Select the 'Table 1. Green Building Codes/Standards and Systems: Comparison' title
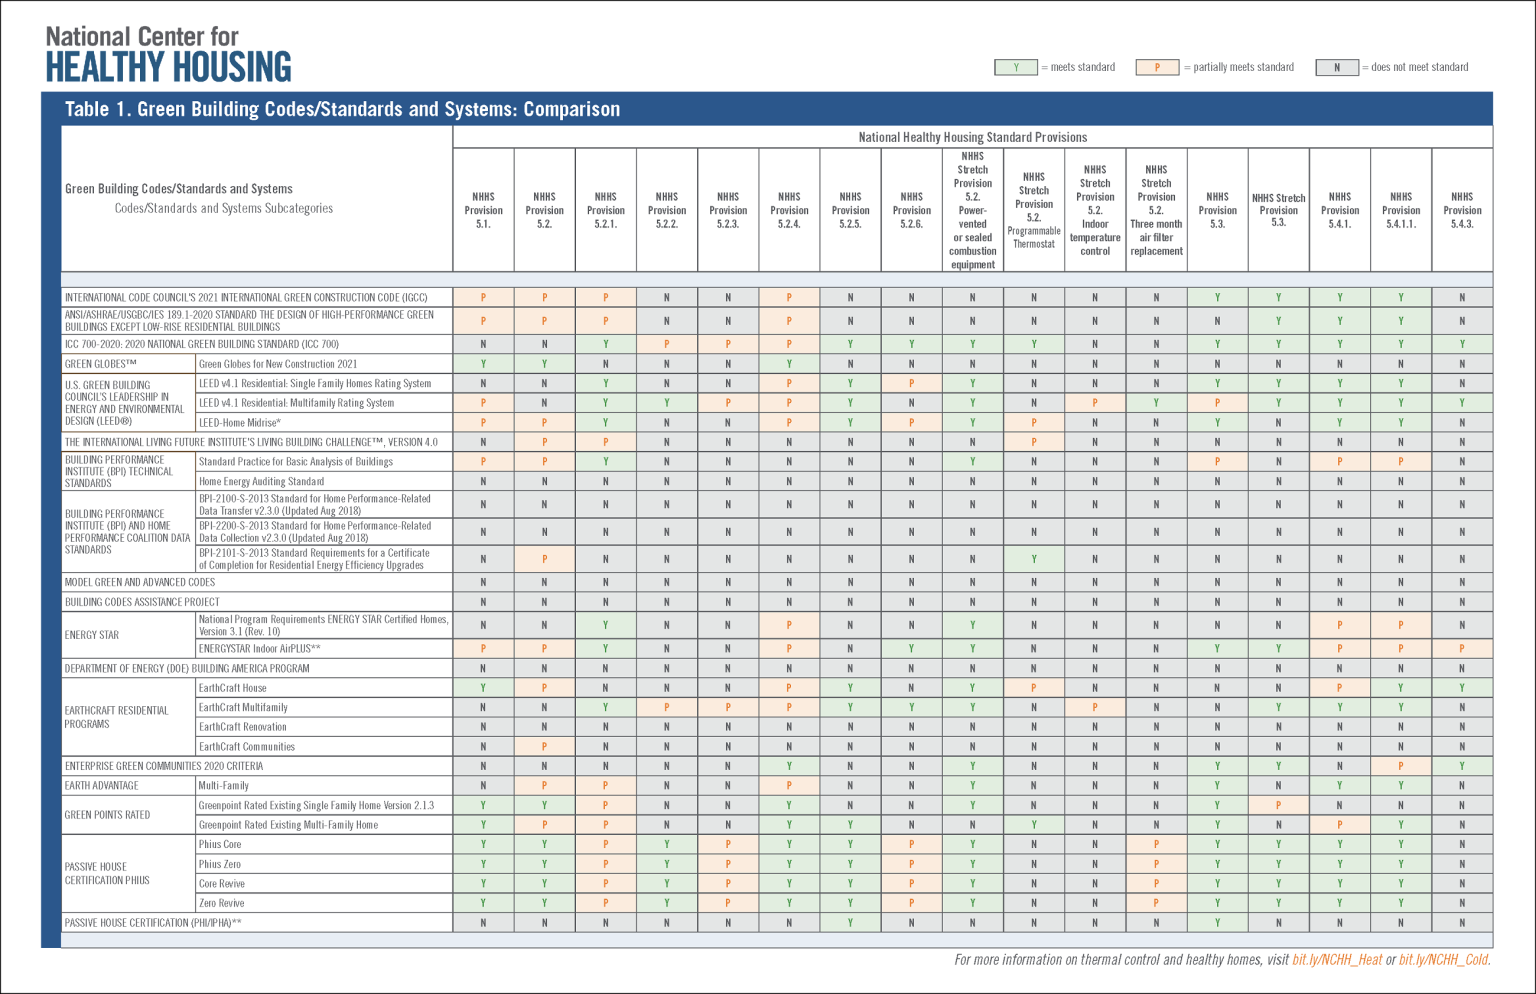 point(342,109)
